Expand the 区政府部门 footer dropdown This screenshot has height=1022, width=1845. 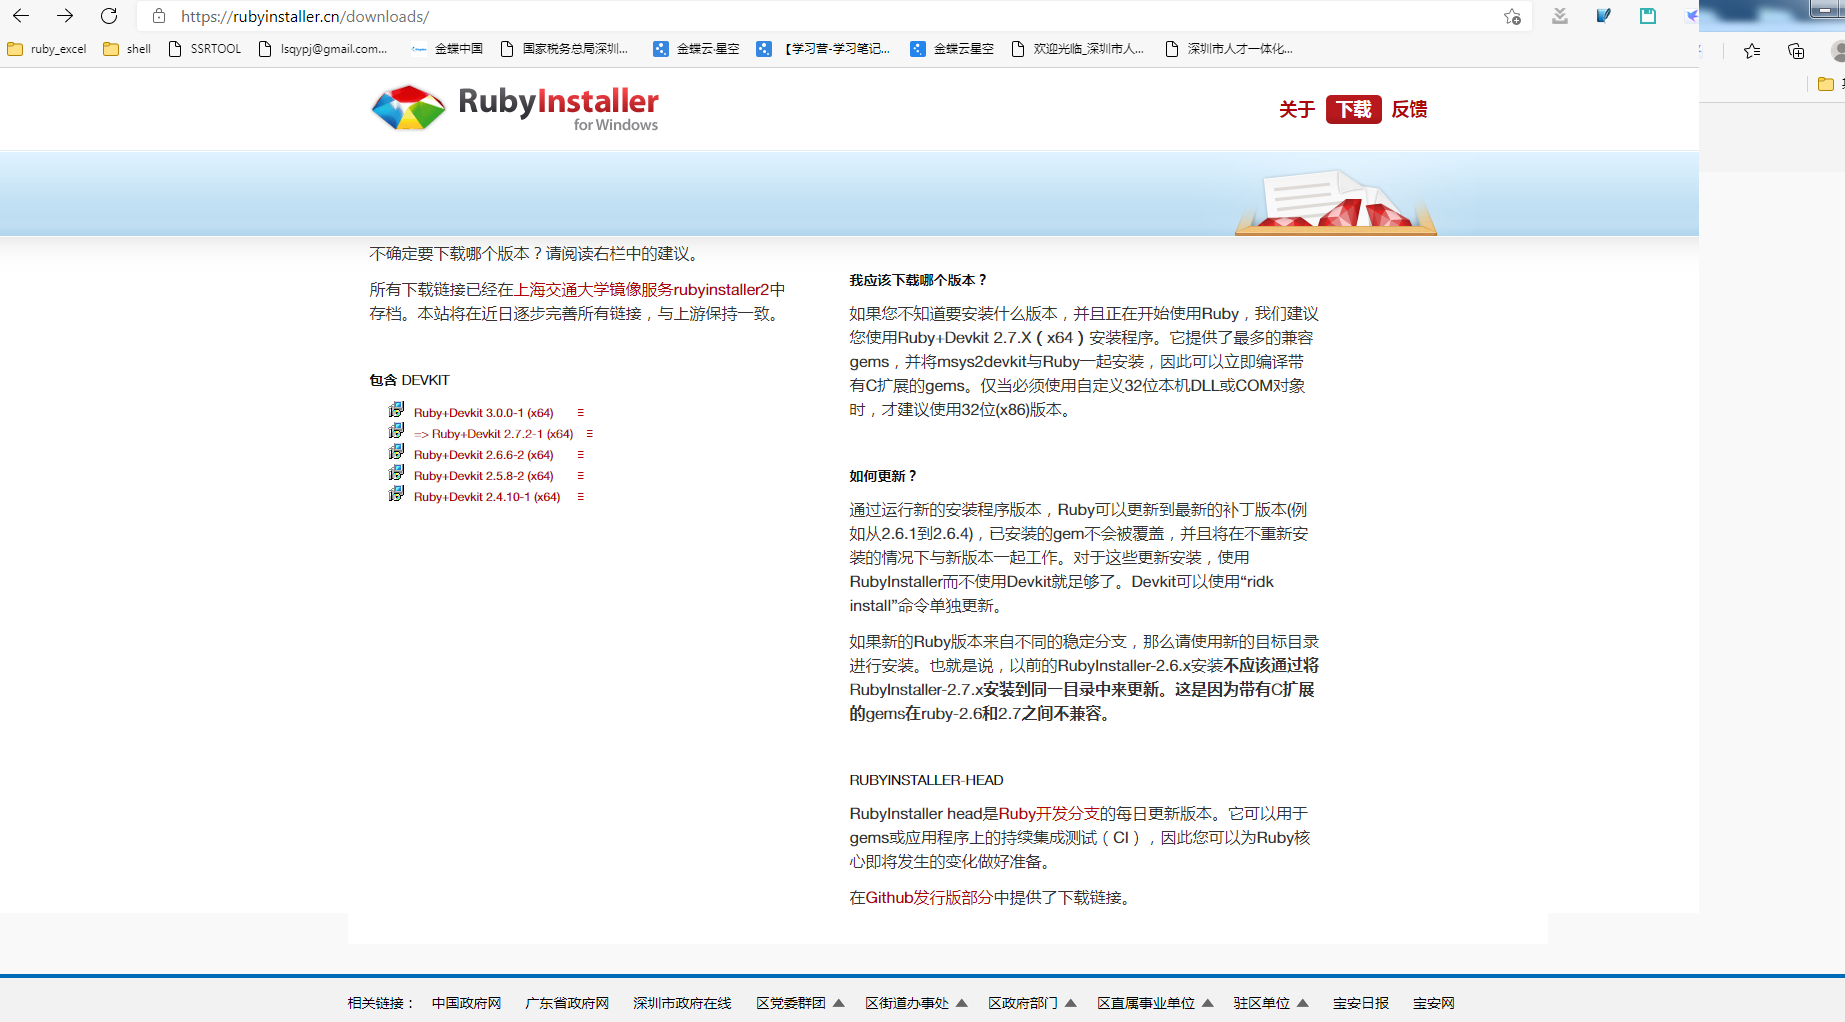(x=1032, y=1003)
